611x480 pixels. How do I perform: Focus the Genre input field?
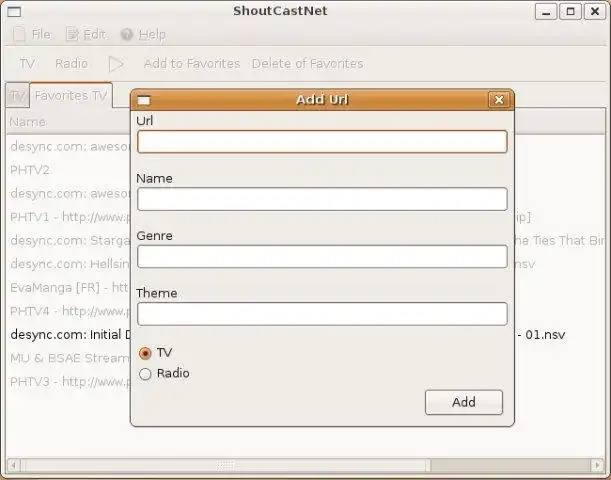[x=322, y=256]
